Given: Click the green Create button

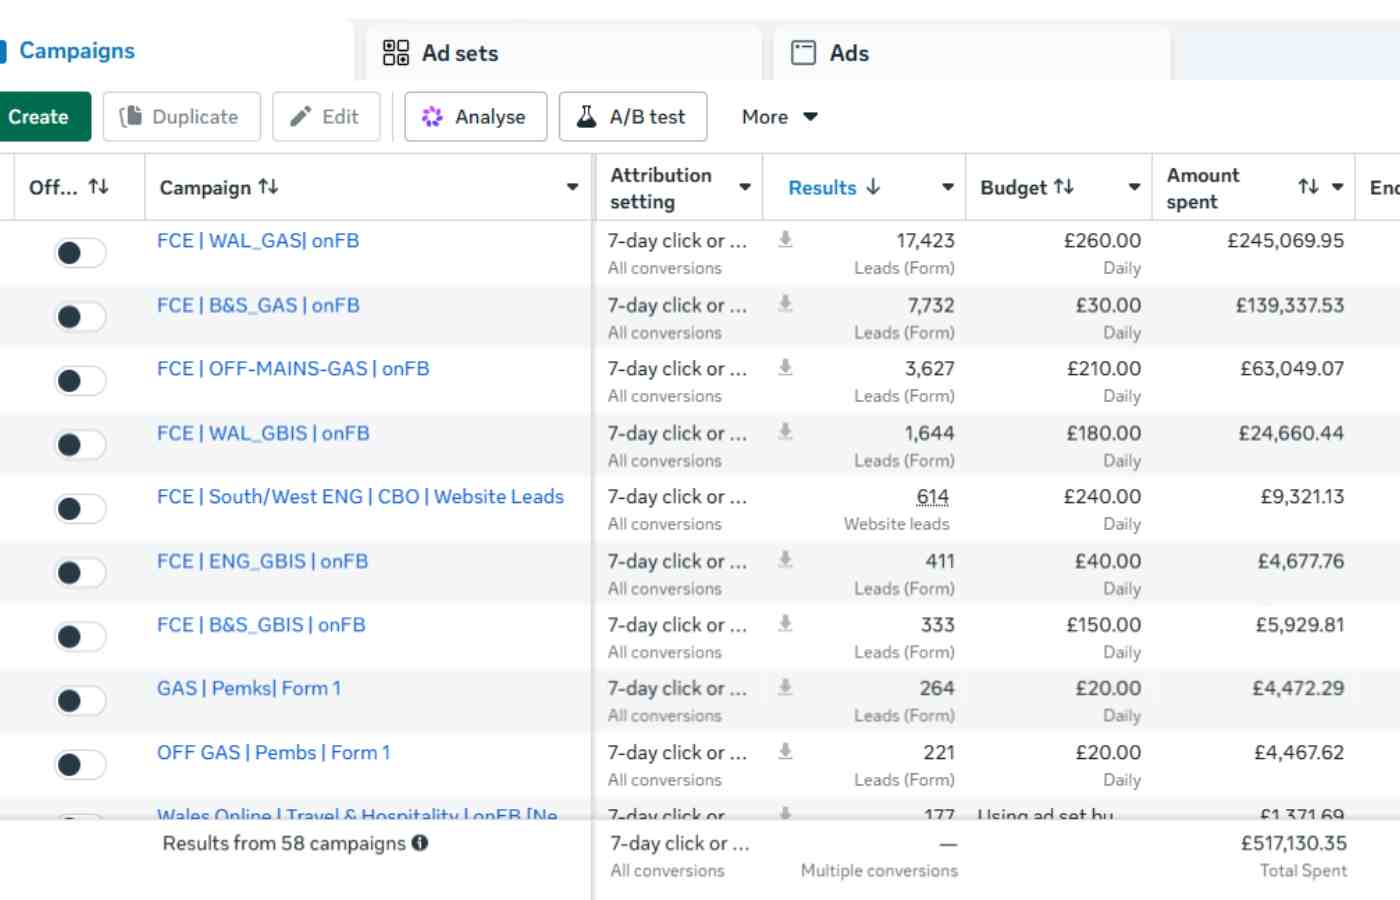Looking at the screenshot, I should (40, 117).
